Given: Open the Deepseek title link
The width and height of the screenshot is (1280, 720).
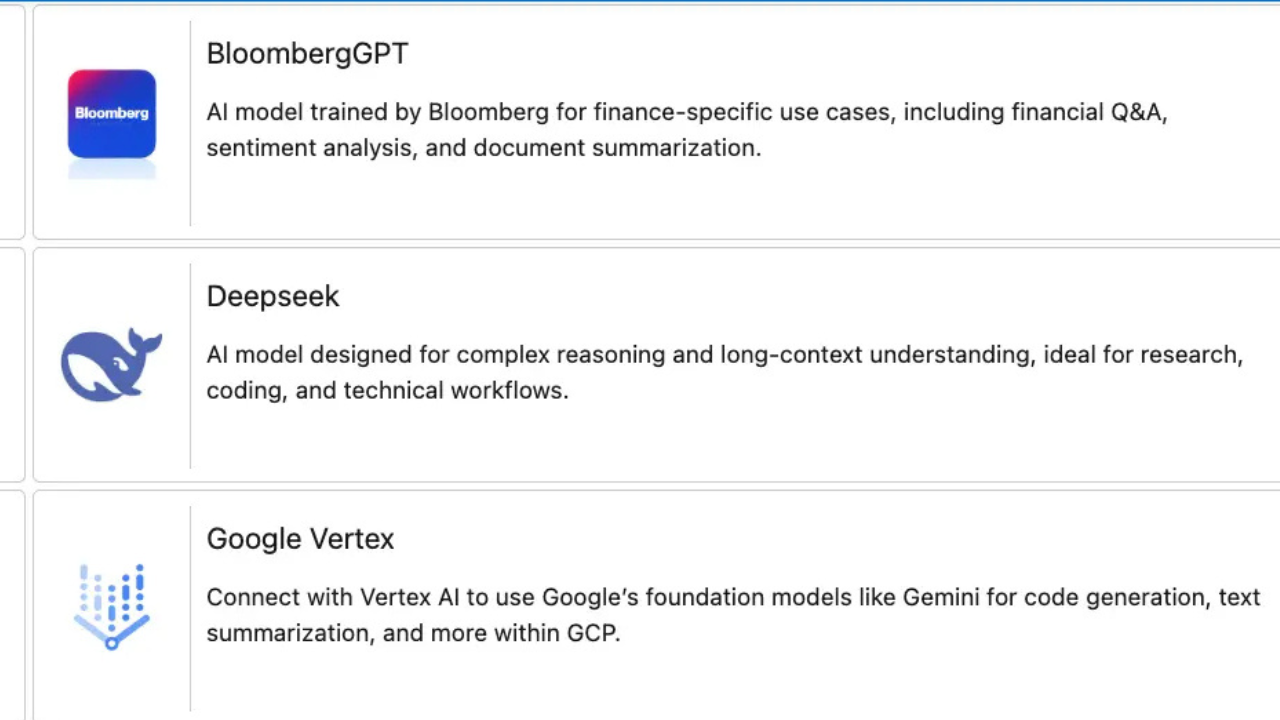Looking at the screenshot, I should 272,297.
